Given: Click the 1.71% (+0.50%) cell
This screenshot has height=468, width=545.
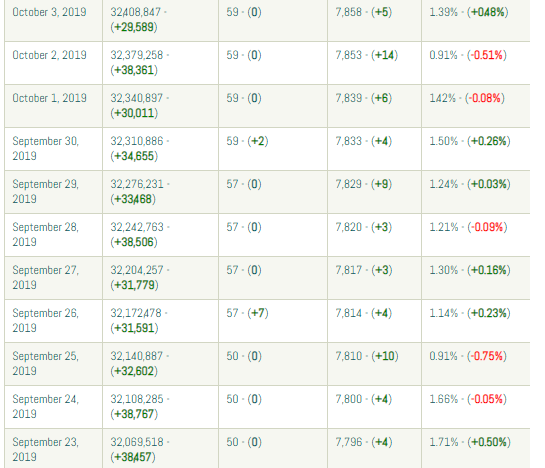Looking at the screenshot, I should (476, 449).
